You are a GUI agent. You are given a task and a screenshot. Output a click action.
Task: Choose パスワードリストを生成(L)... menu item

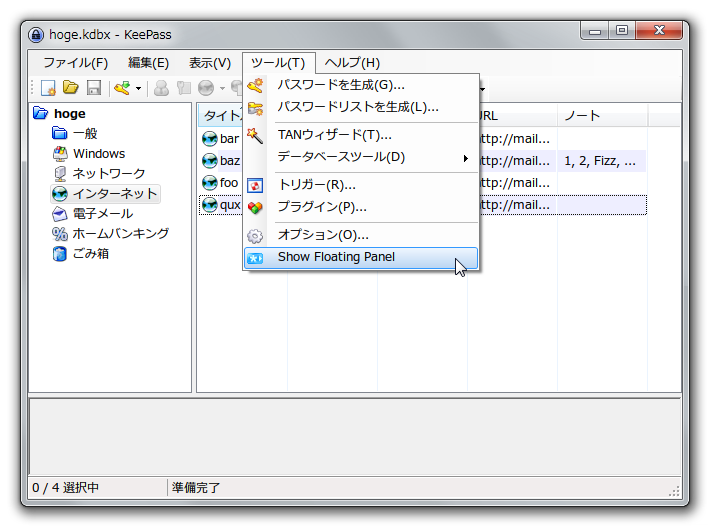click(361, 108)
